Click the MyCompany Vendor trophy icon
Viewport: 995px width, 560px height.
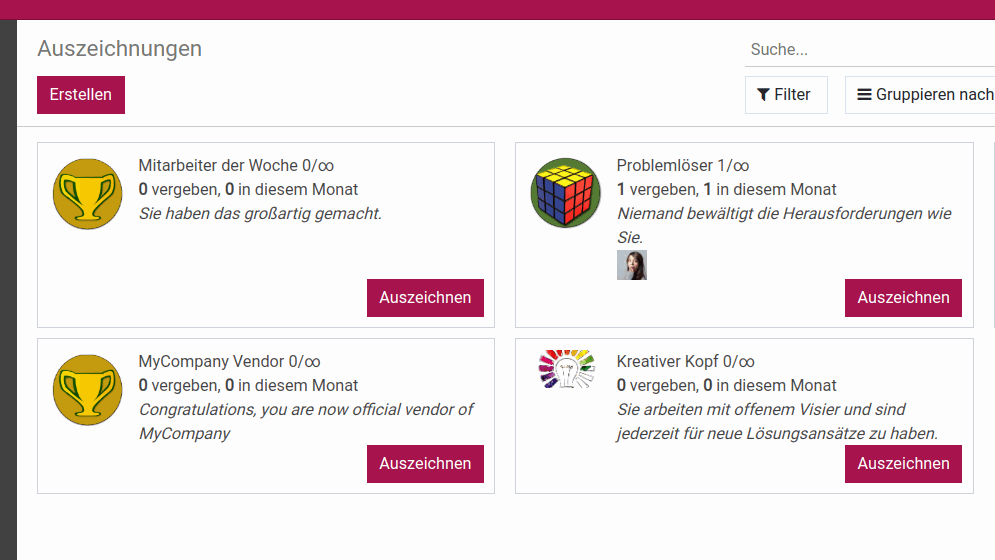[x=88, y=390]
